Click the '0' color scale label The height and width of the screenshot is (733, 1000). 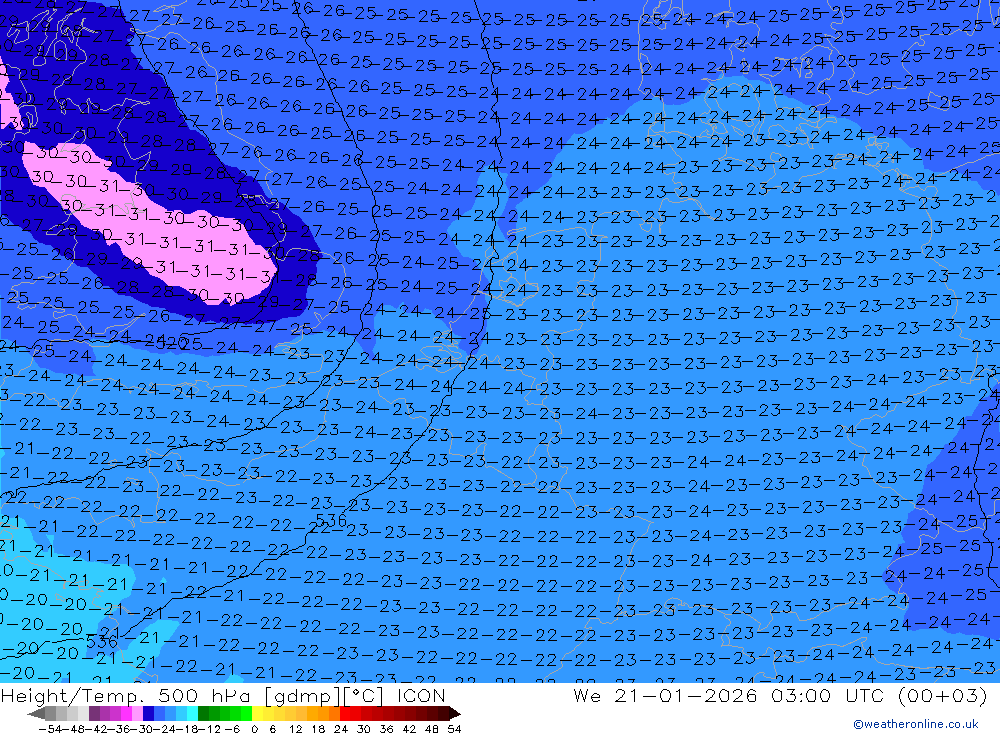click(x=254, y=729)
